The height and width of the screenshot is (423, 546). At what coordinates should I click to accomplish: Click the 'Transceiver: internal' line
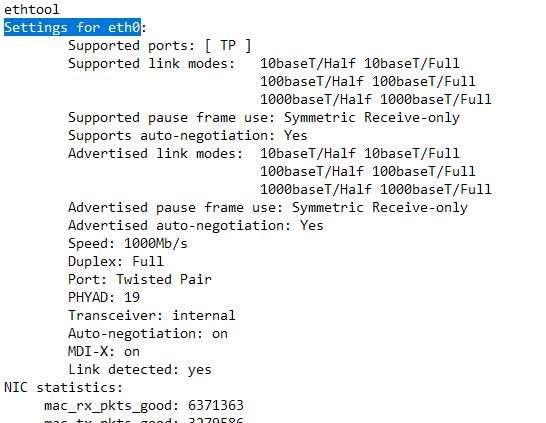pyautogui.click(x=152, y=315)
